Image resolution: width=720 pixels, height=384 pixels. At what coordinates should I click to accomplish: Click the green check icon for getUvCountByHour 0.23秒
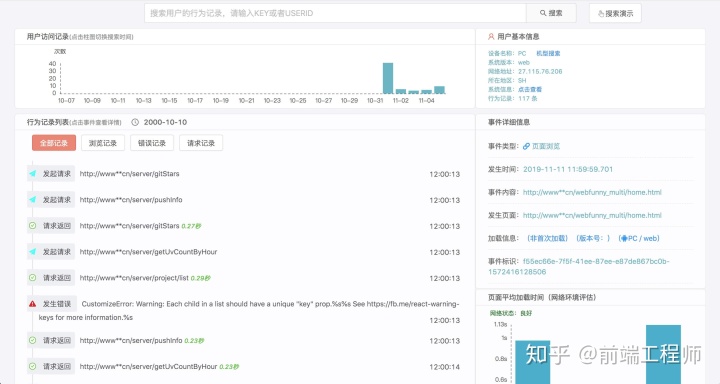pos(33,367)
